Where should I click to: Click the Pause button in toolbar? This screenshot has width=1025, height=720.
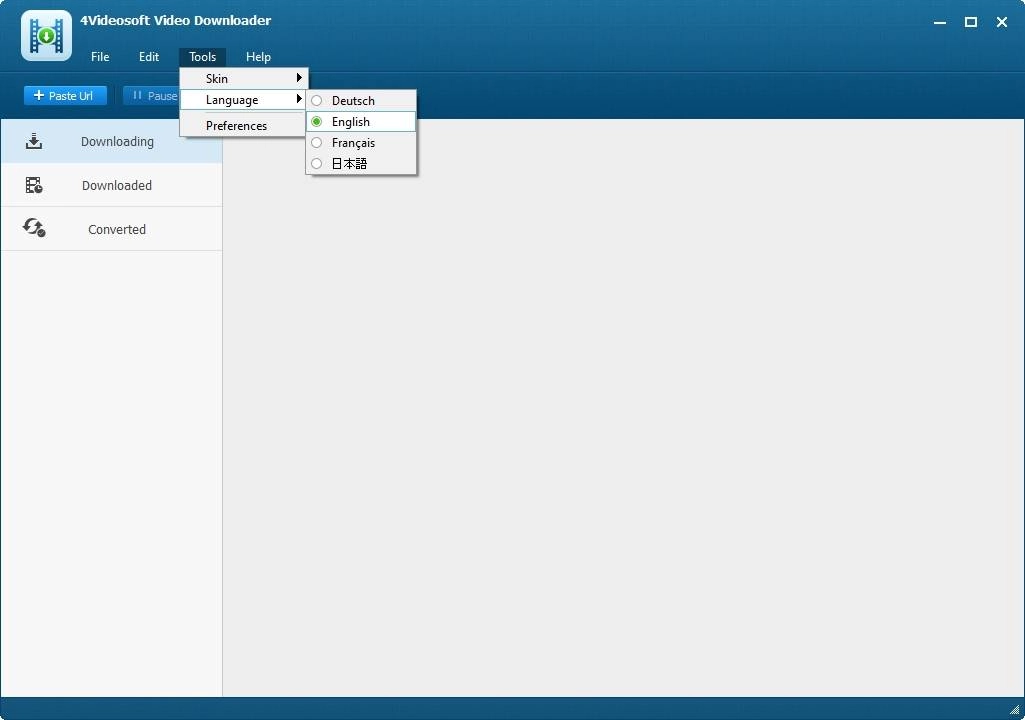click(x=152, y=95)
